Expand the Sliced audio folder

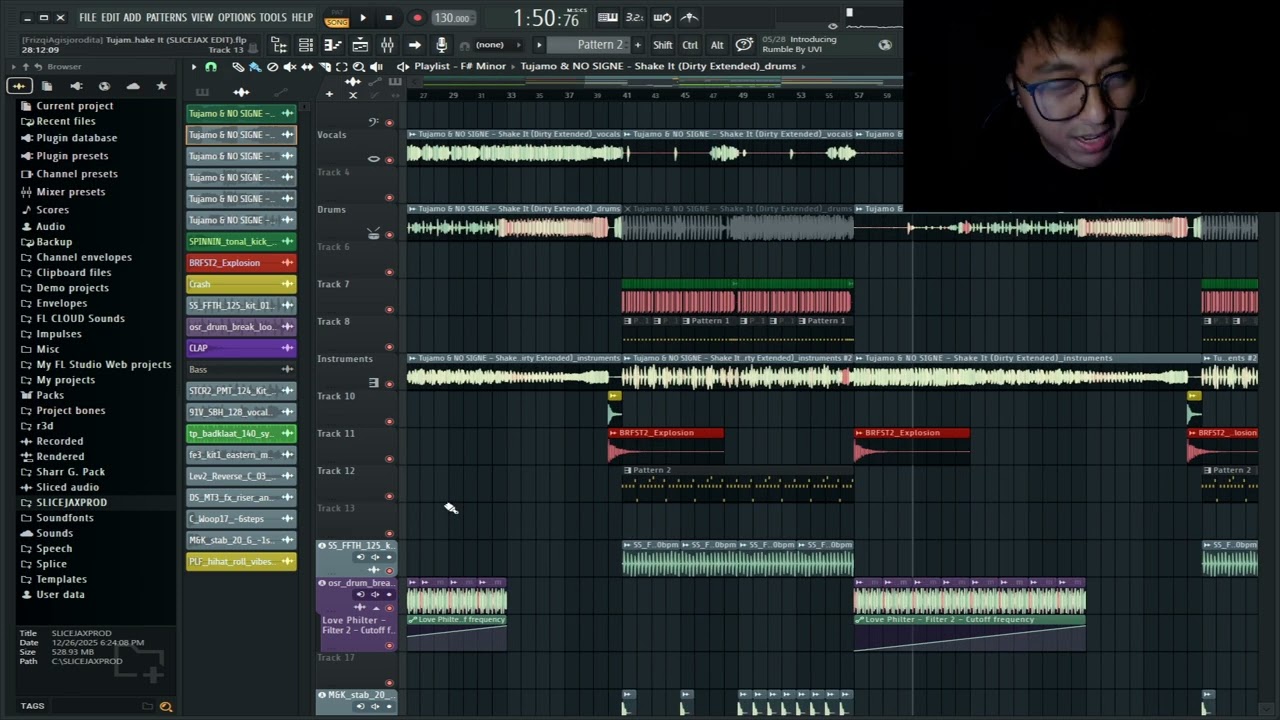pyautogui.click(x=68, y=487)
